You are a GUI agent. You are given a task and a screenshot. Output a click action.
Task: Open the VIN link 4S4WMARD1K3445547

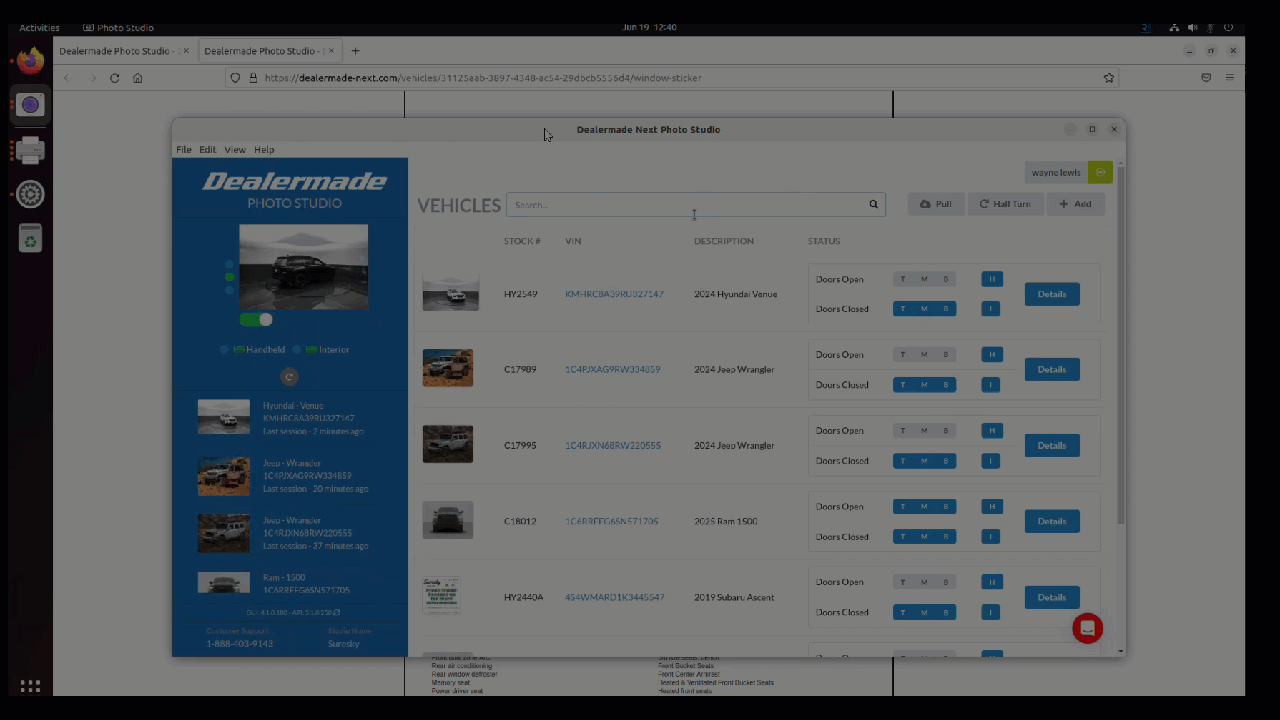click(x=614, y=597)
